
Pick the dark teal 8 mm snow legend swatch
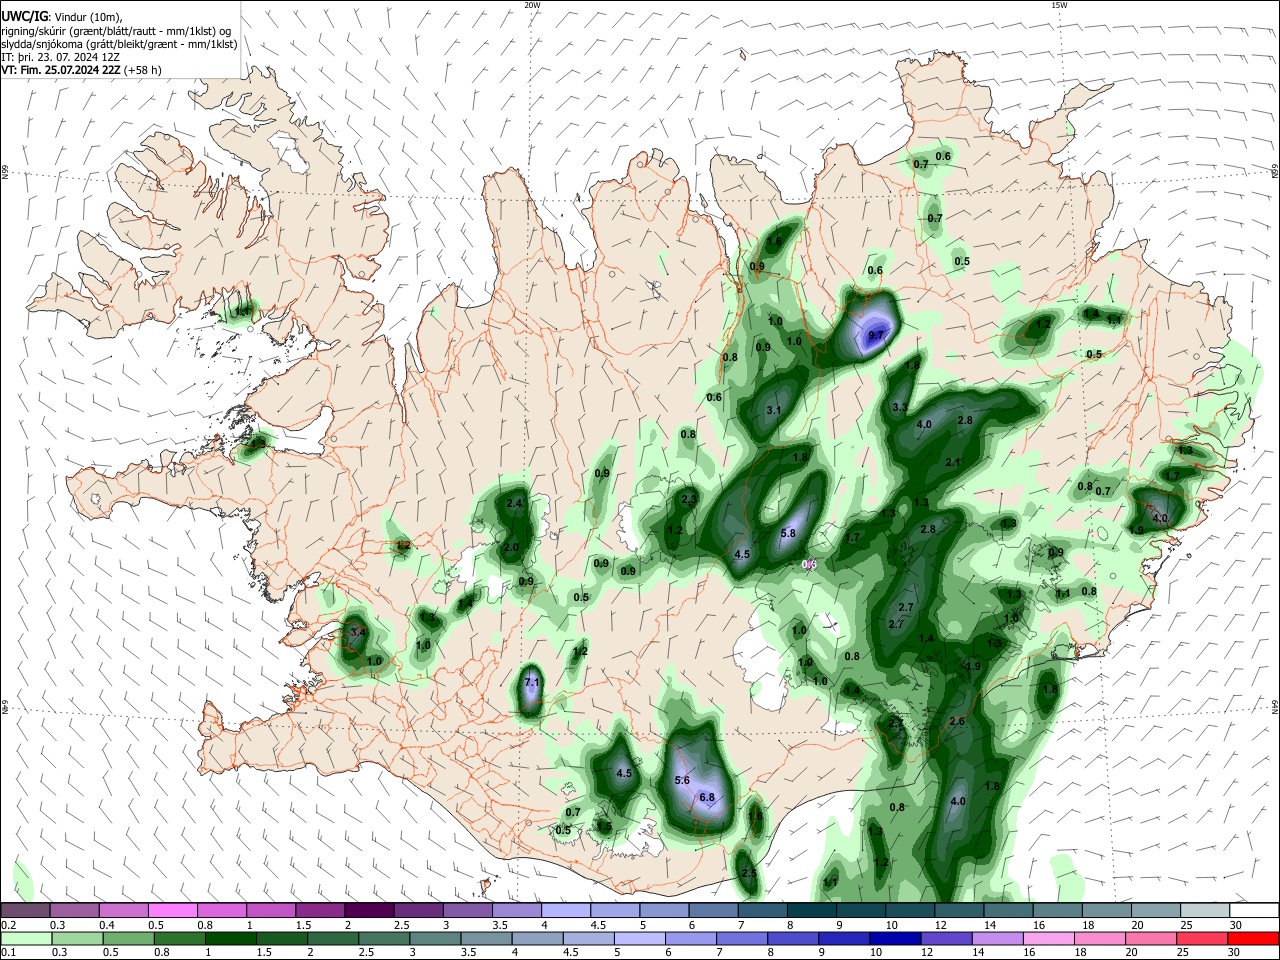point(810,911)
